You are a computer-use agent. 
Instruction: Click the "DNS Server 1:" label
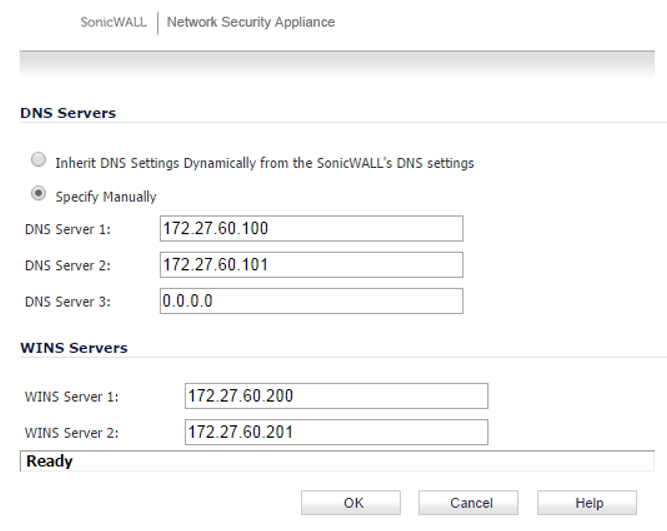coord(67,230)
